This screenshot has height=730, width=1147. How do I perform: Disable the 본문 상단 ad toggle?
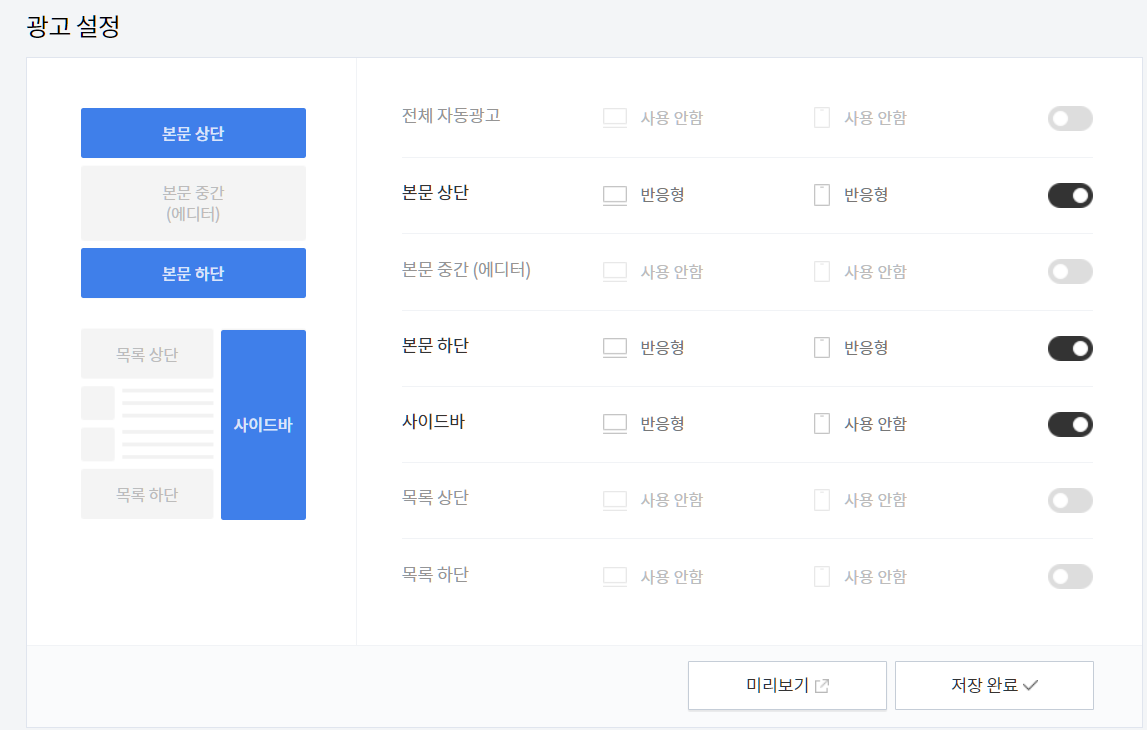[x=1069, y=194]
